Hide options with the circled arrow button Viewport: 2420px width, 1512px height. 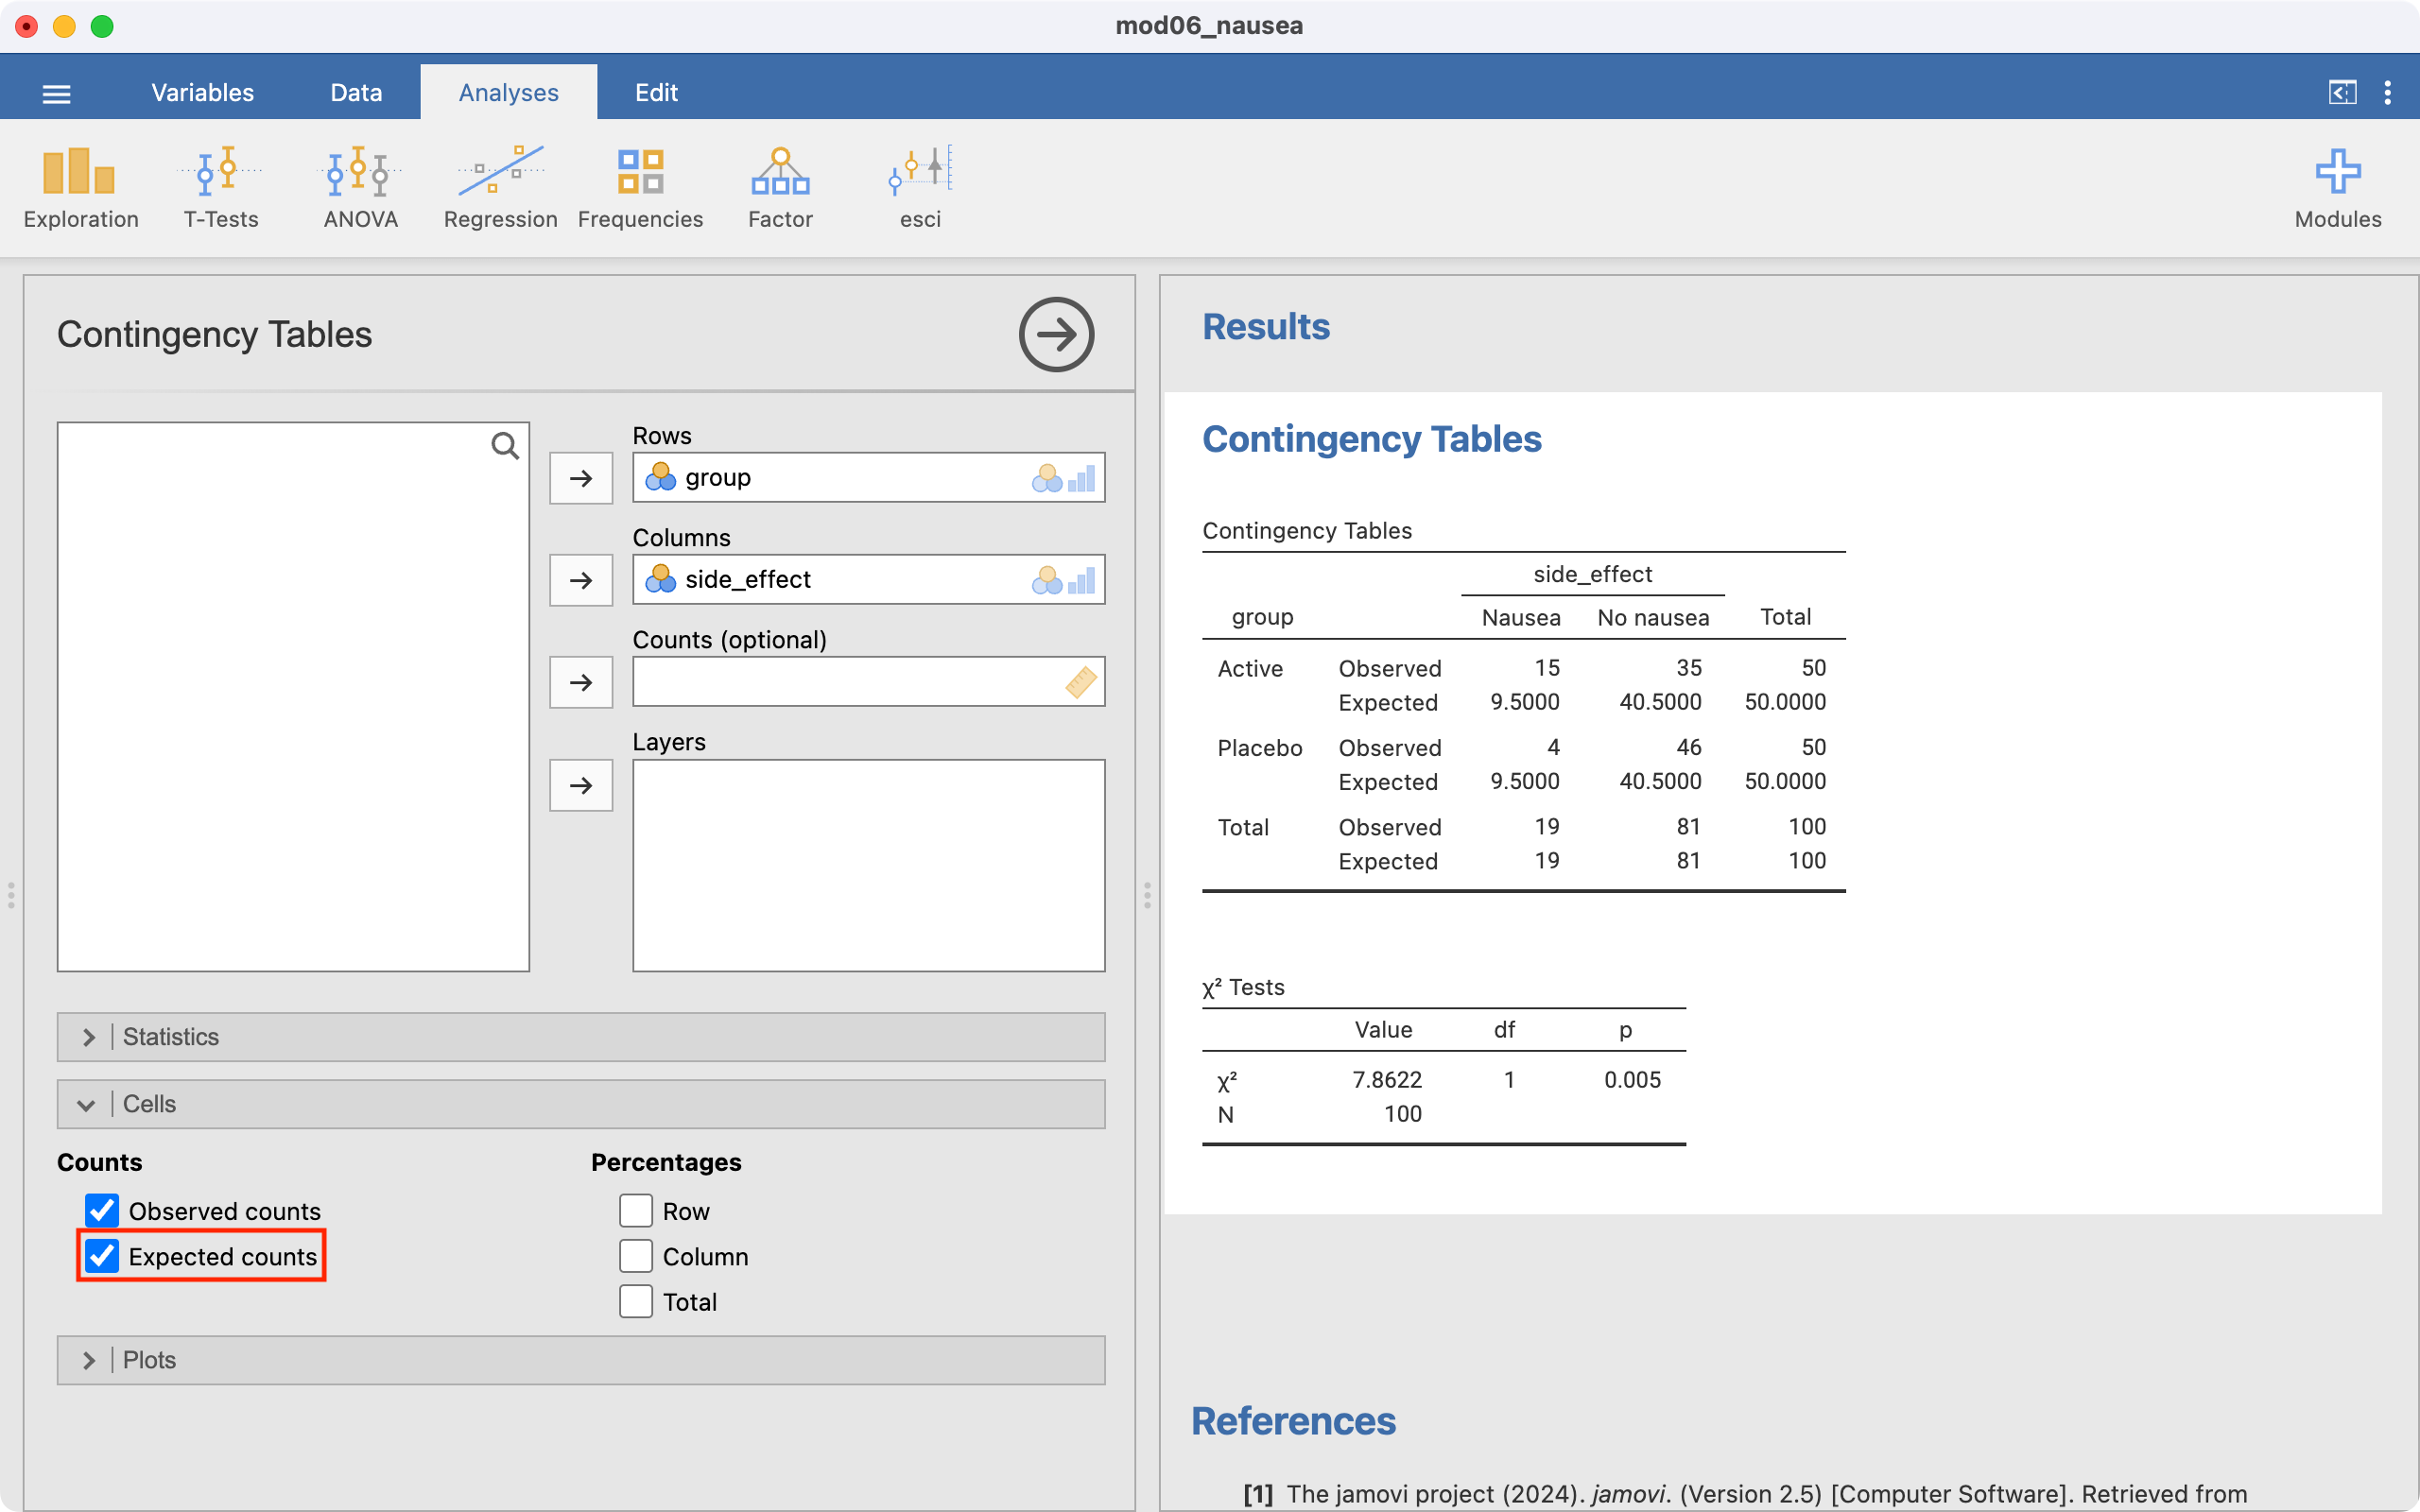pos(1056,334)
